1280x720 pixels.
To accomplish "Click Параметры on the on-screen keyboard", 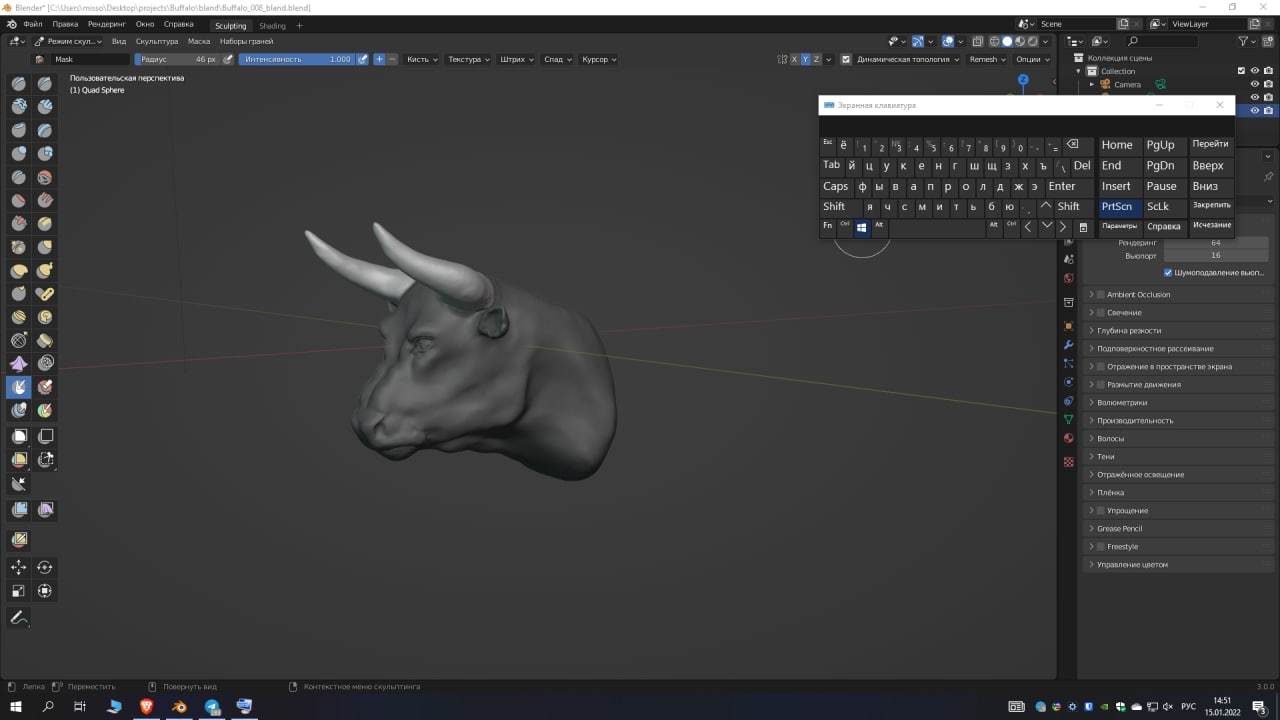I will click(1120, 226).
